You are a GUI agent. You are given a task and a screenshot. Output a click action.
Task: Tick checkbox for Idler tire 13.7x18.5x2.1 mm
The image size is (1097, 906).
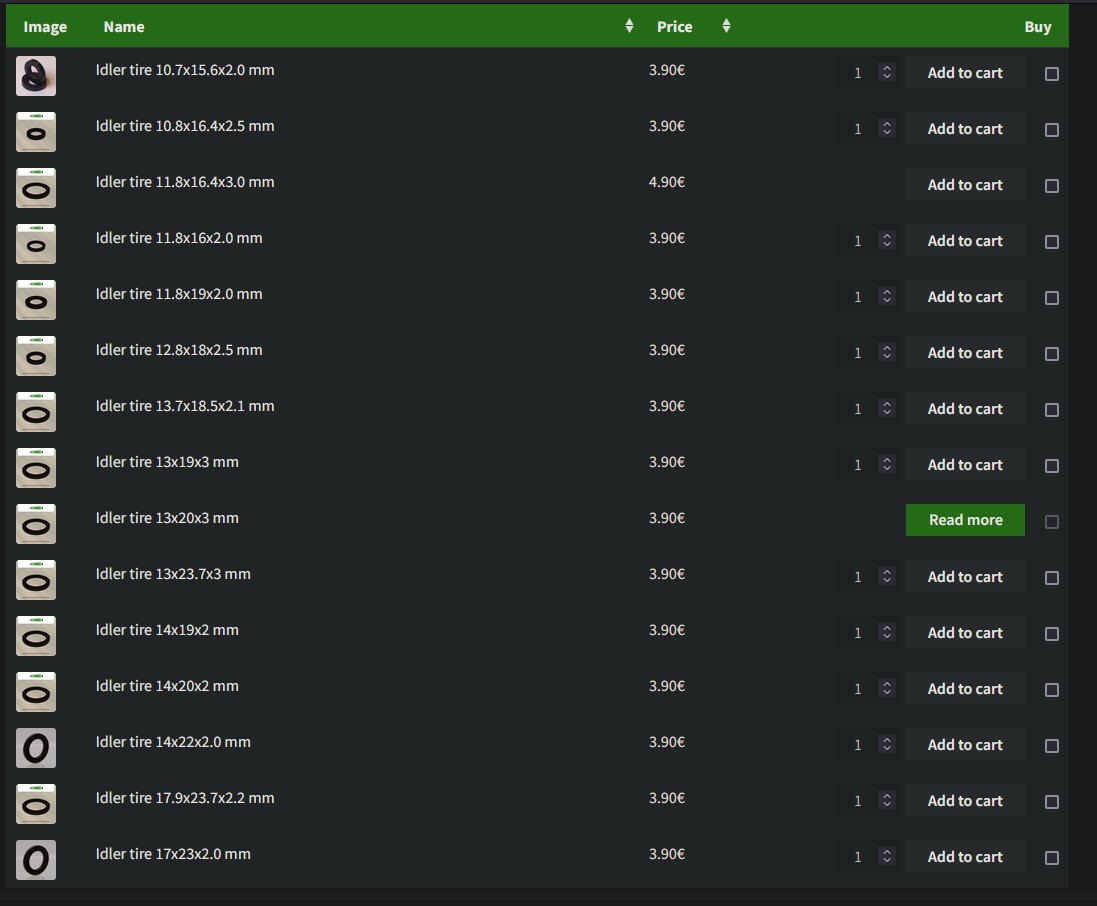coord(1052,409)
